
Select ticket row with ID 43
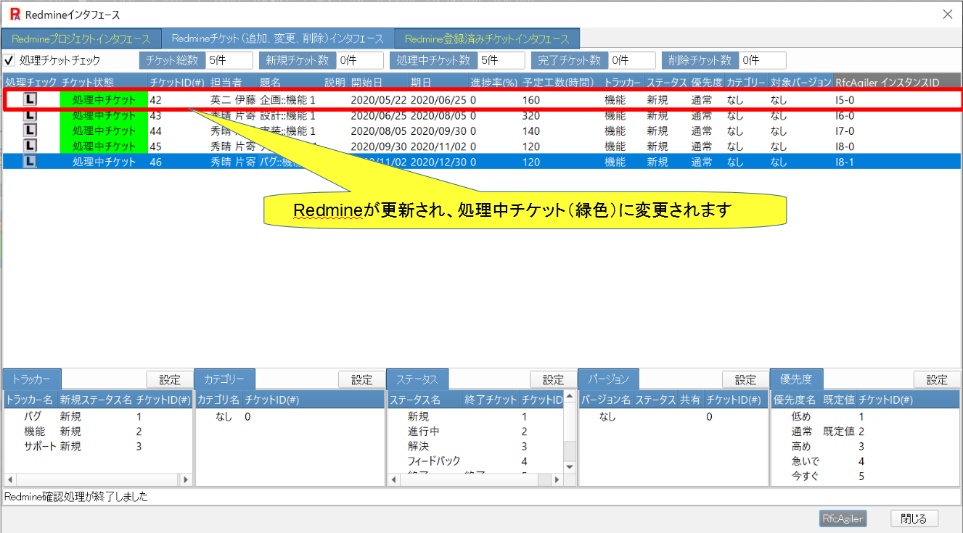pos(482,115)
